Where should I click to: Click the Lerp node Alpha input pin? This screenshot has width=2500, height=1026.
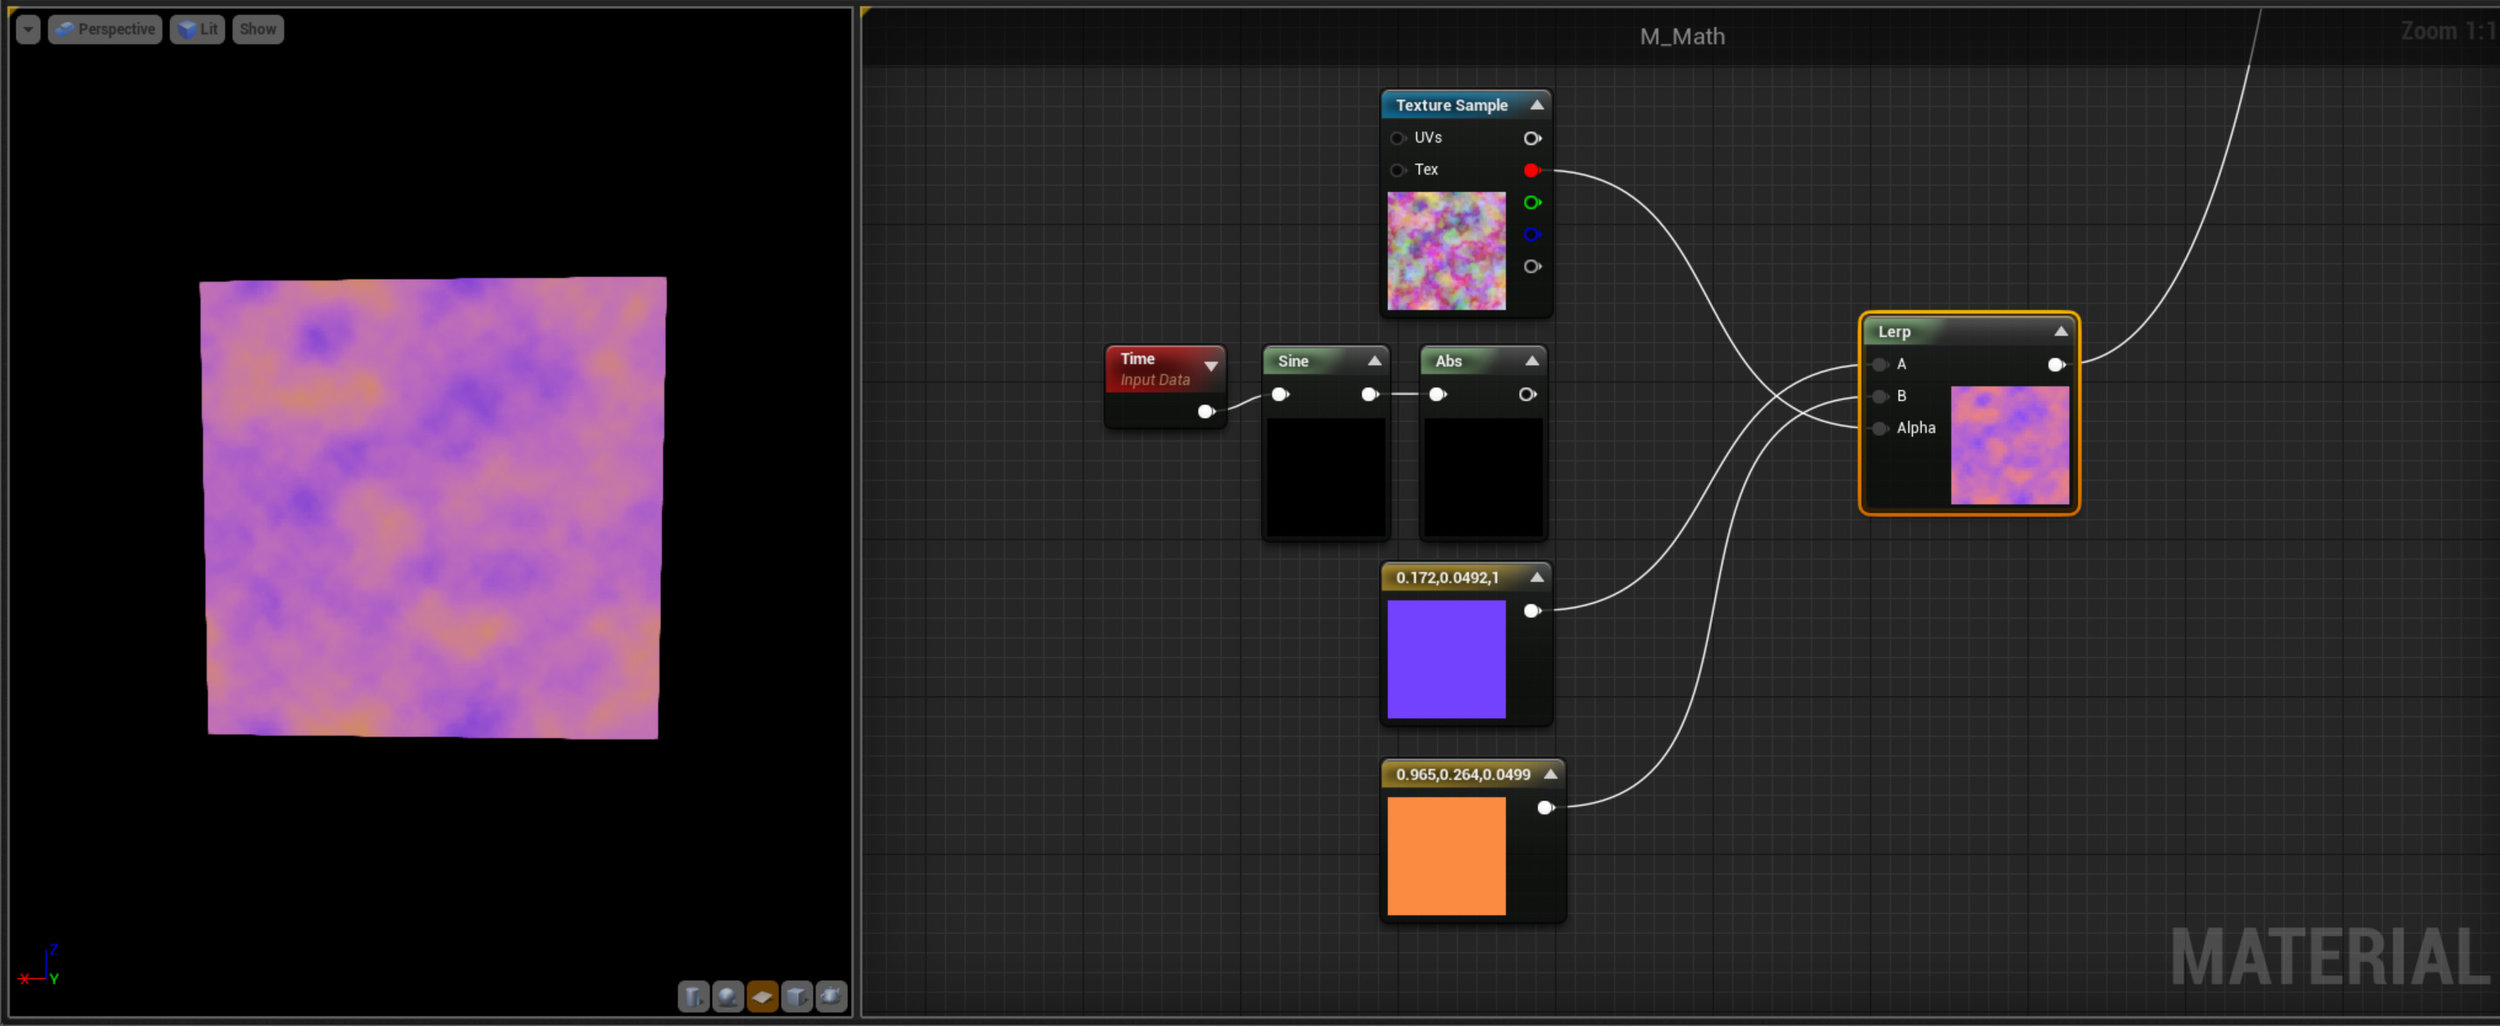pos(1880,428)
